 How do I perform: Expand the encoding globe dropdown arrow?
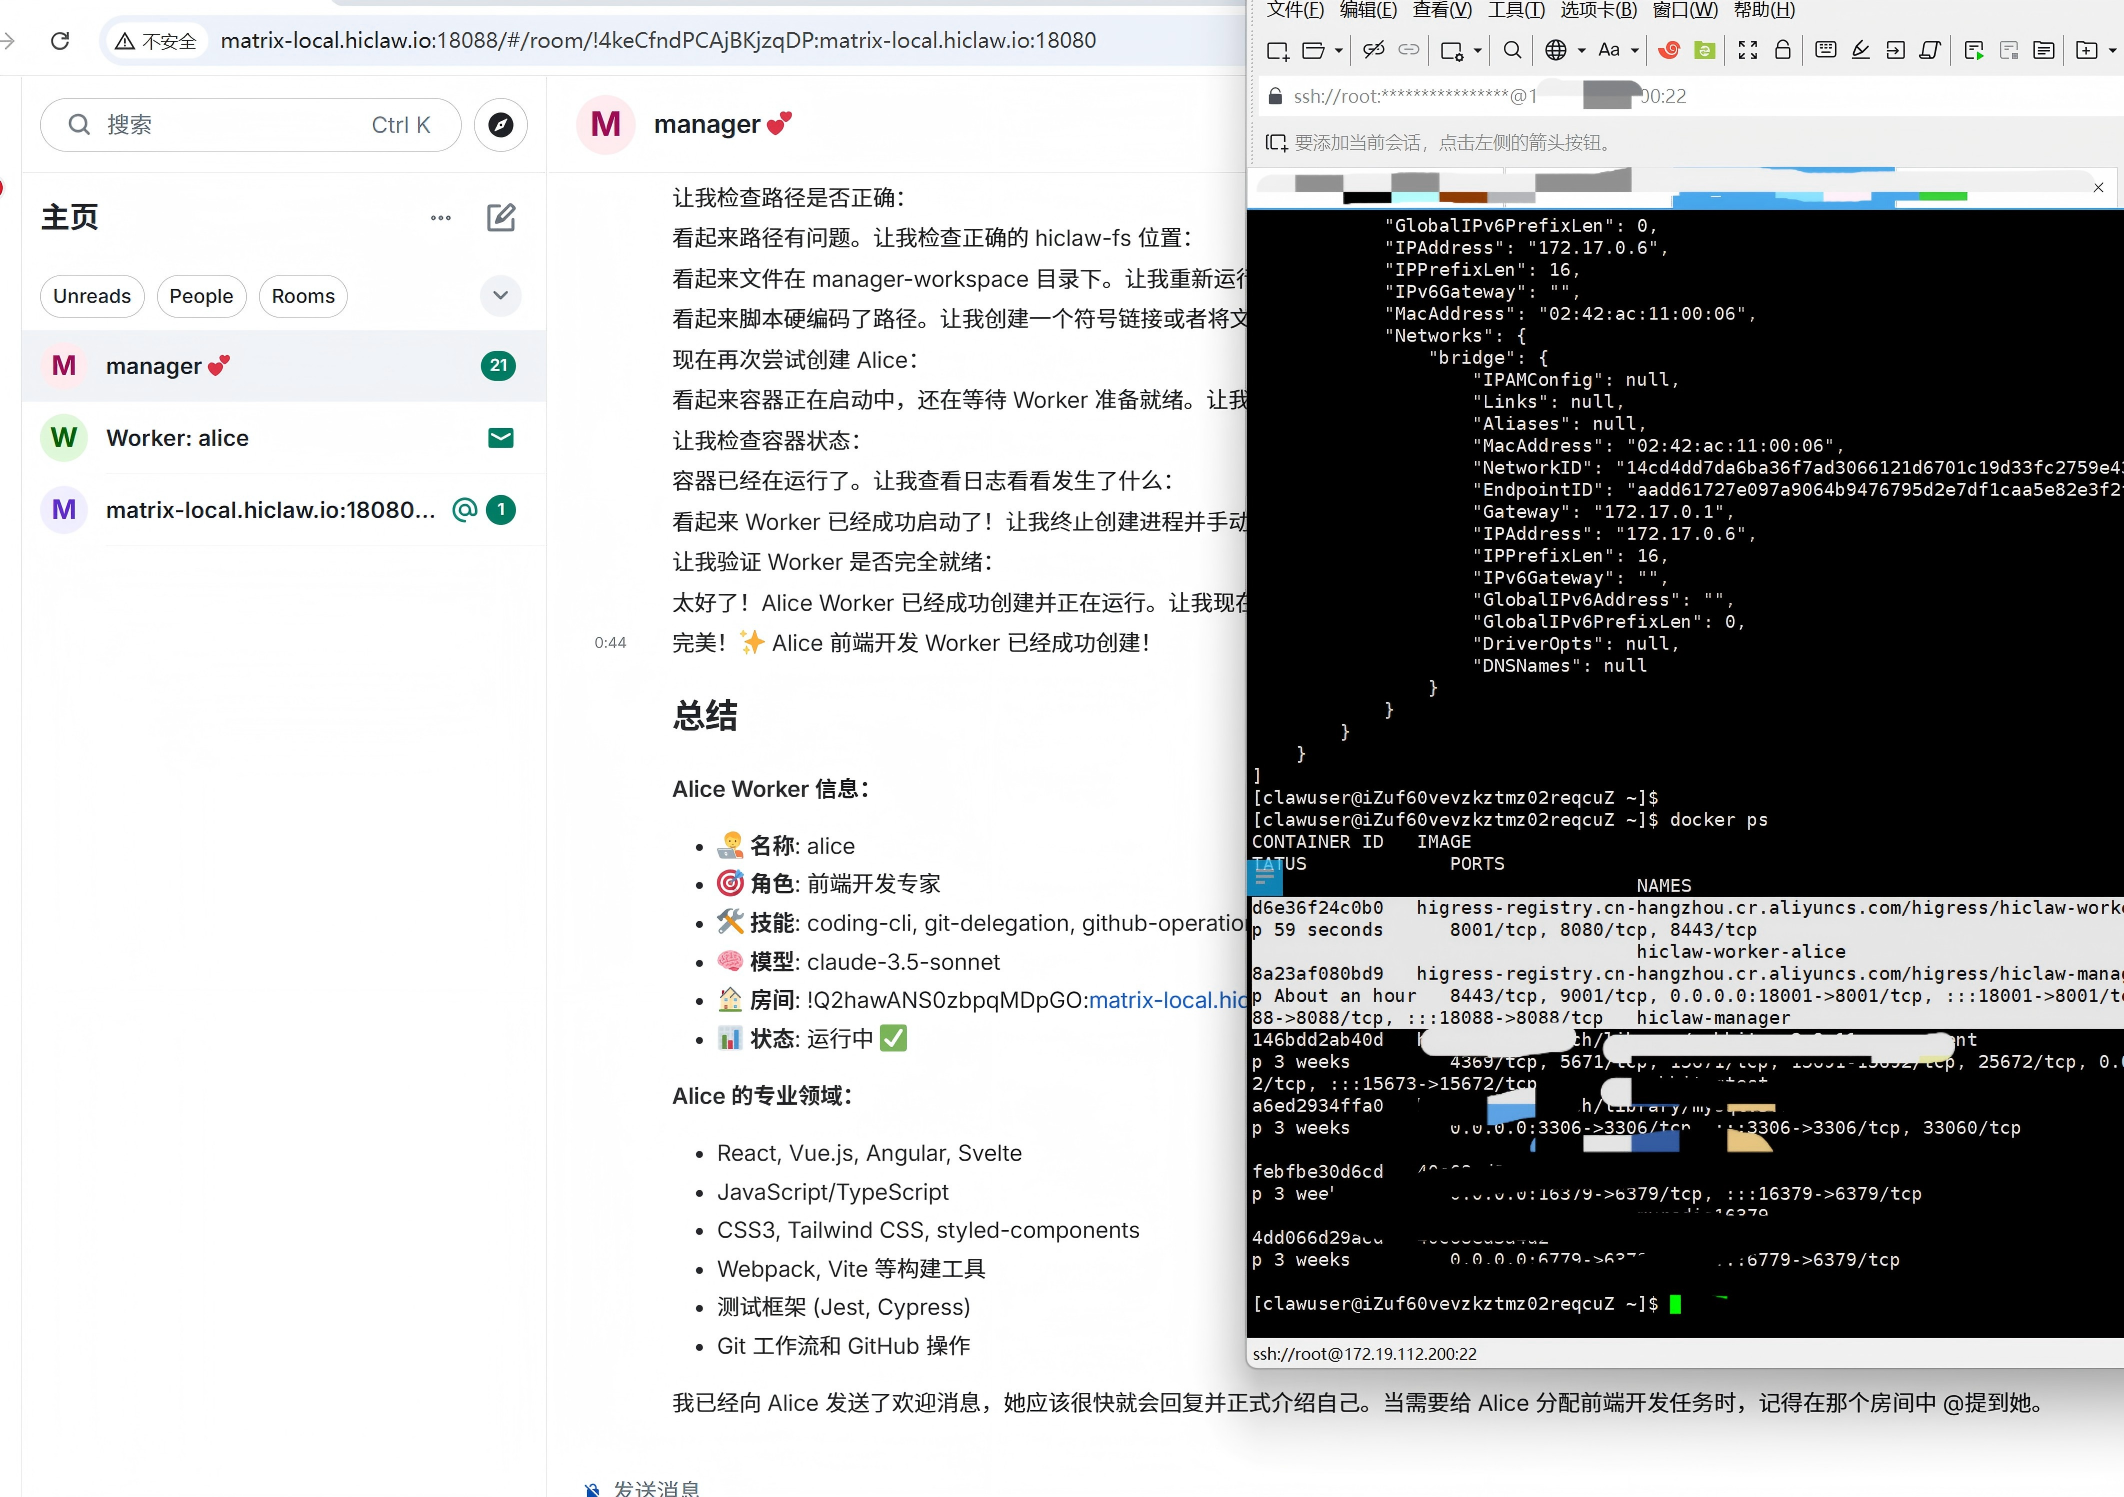click(x=1581, y=50)
